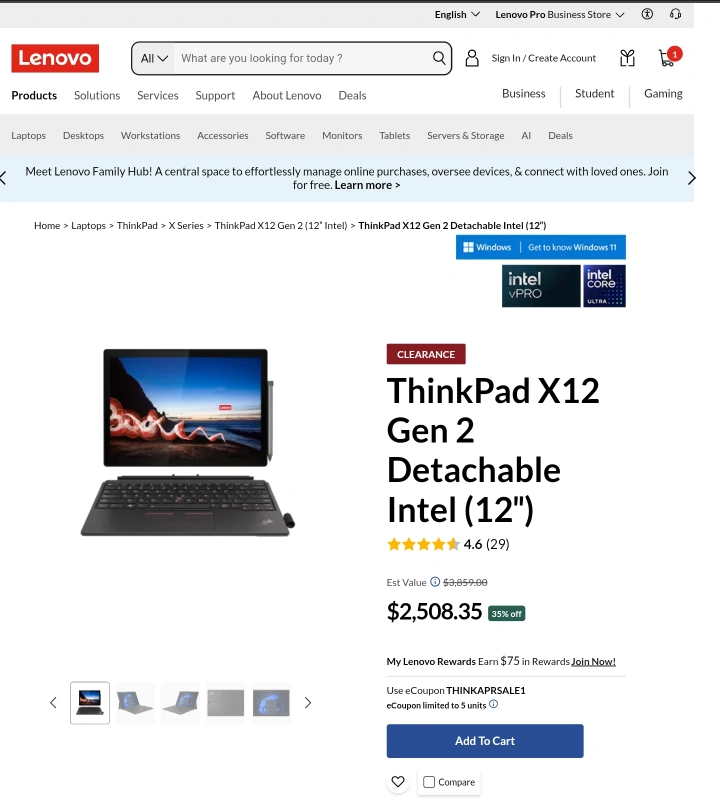Click the user account profile icon

click(472, 58)
